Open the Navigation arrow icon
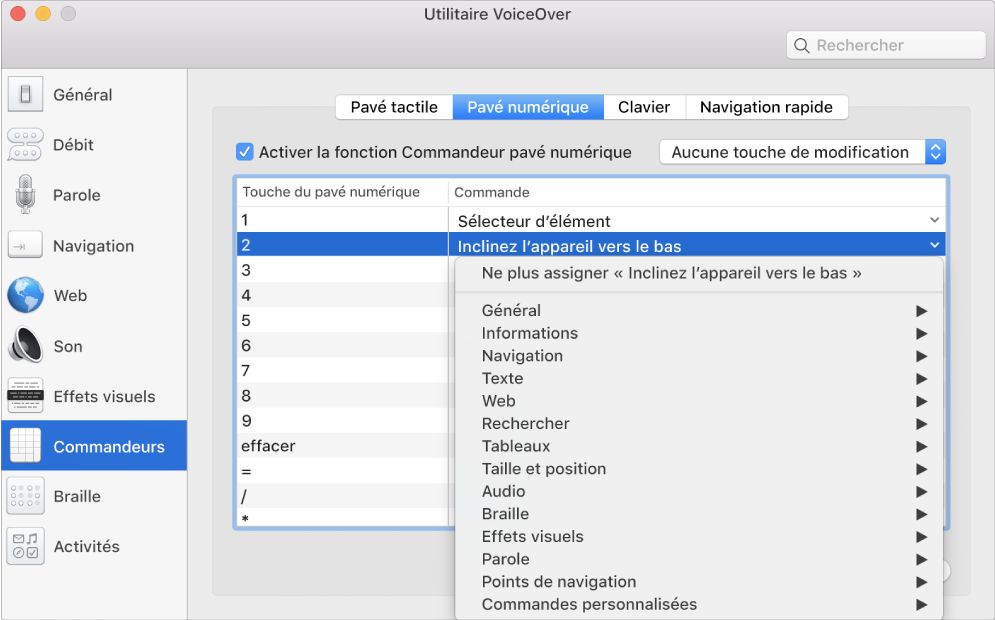 pyautogui.click(x=25, y=246)
